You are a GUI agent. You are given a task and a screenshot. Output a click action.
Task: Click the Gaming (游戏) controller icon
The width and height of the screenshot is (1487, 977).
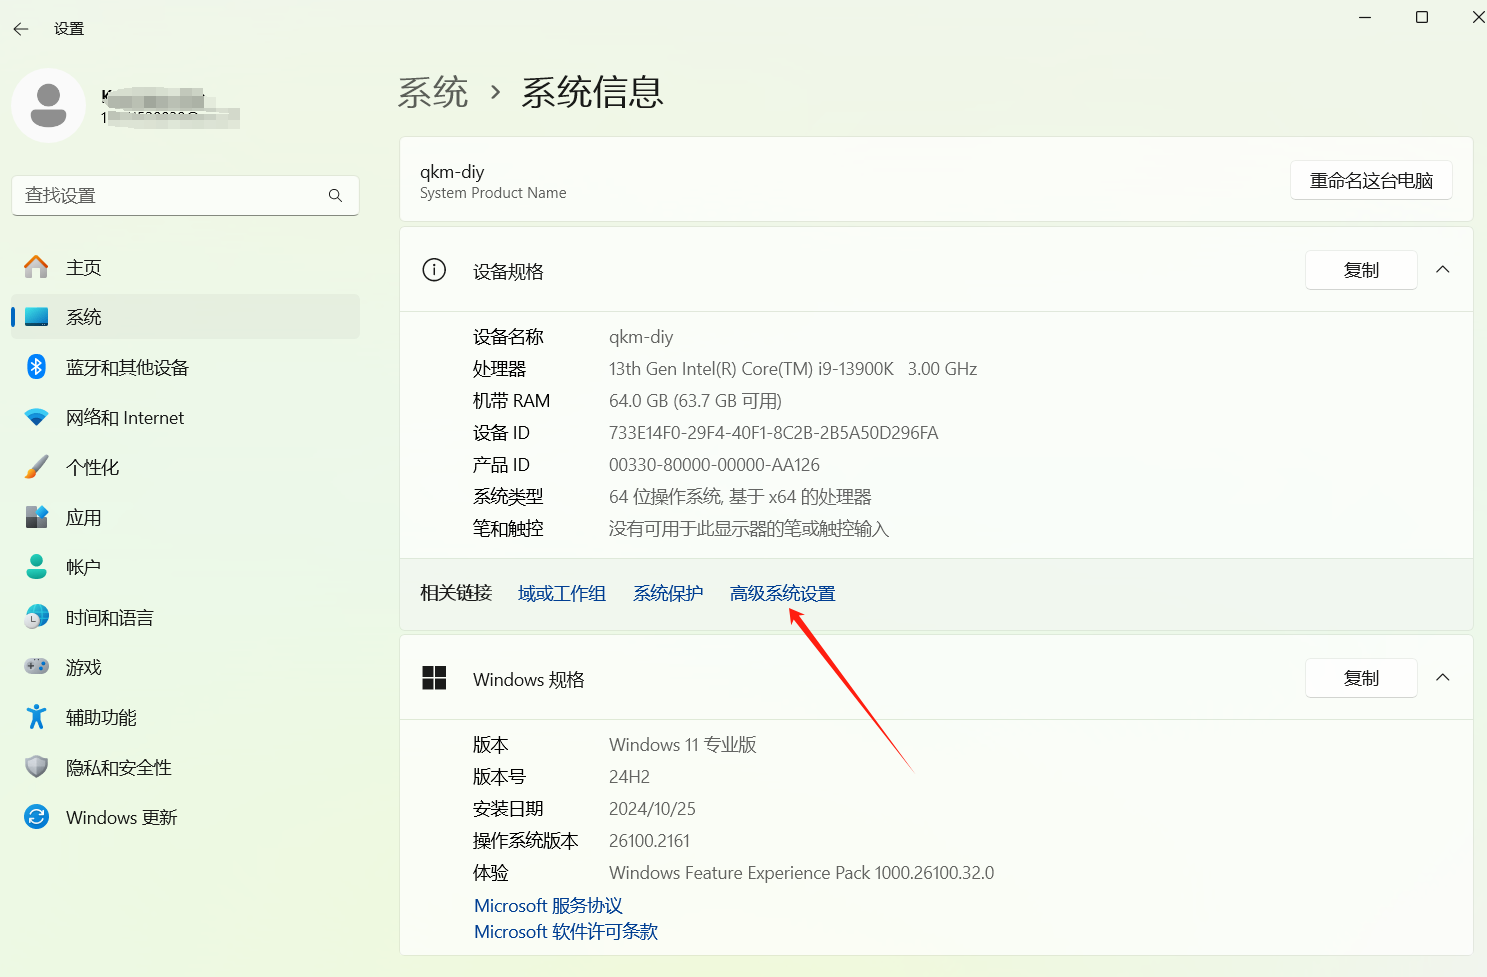click(x=36, y=666)
